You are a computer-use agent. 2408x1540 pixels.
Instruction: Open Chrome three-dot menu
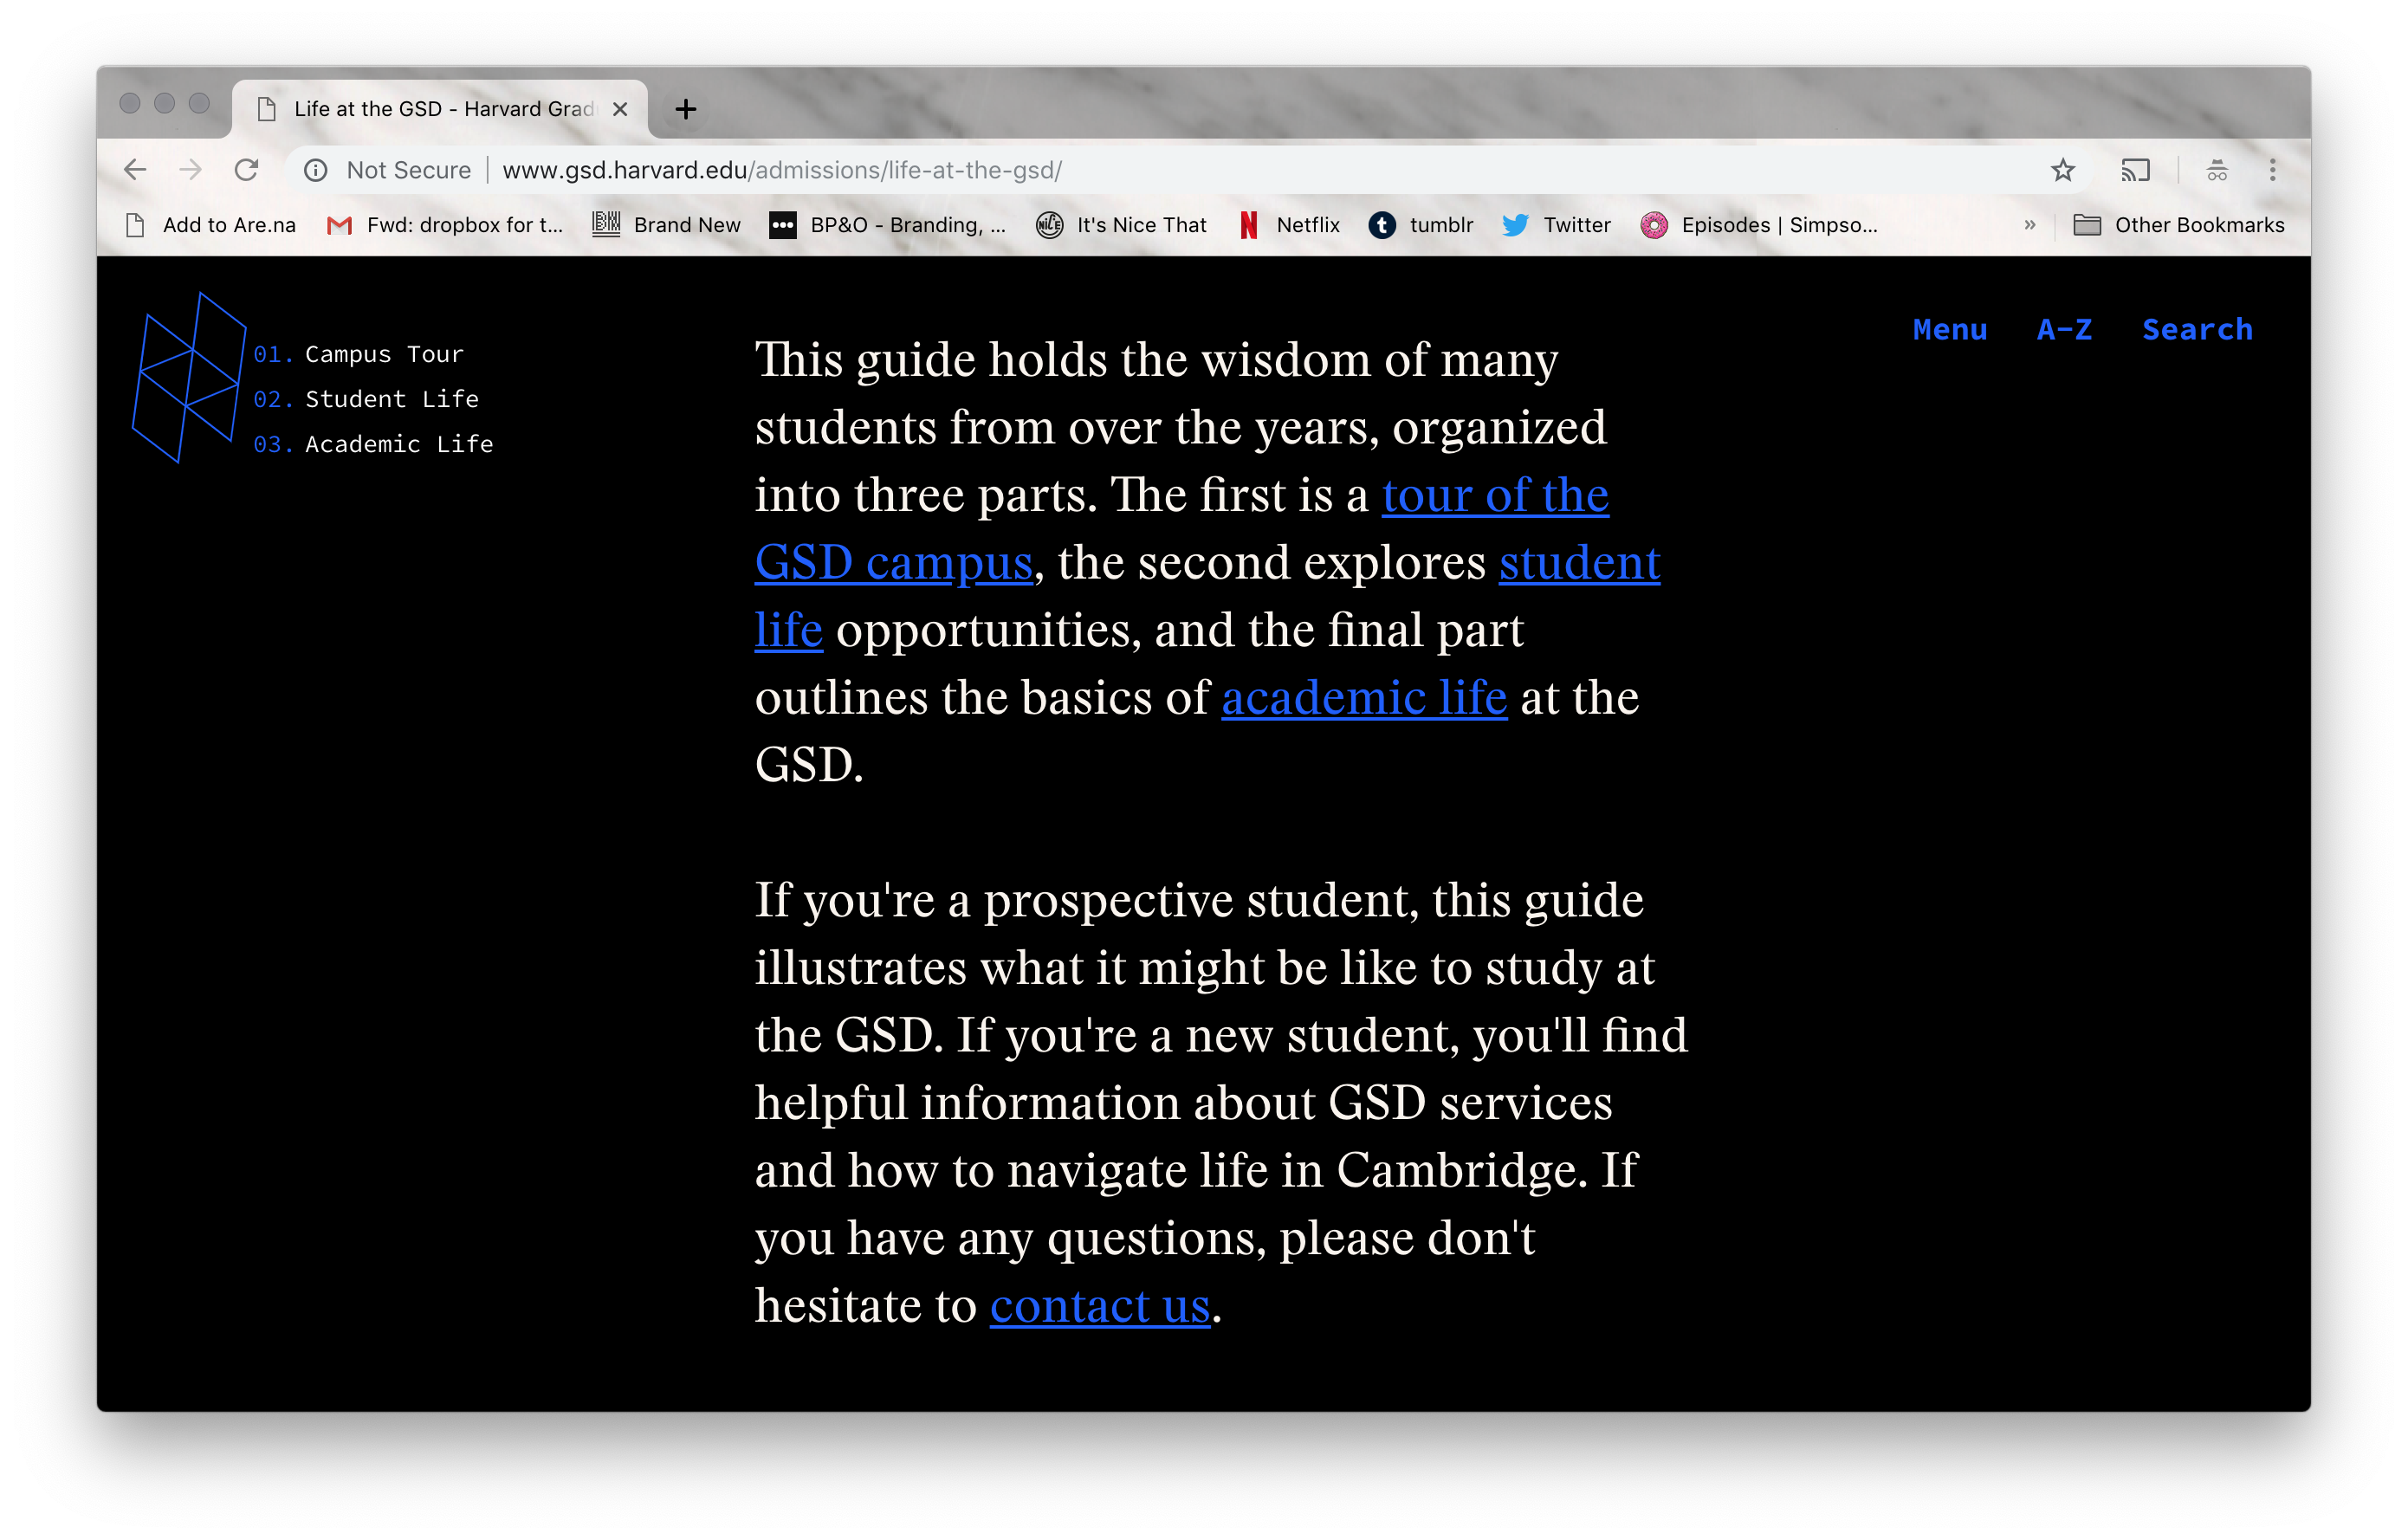click(x=2272, y=170)
